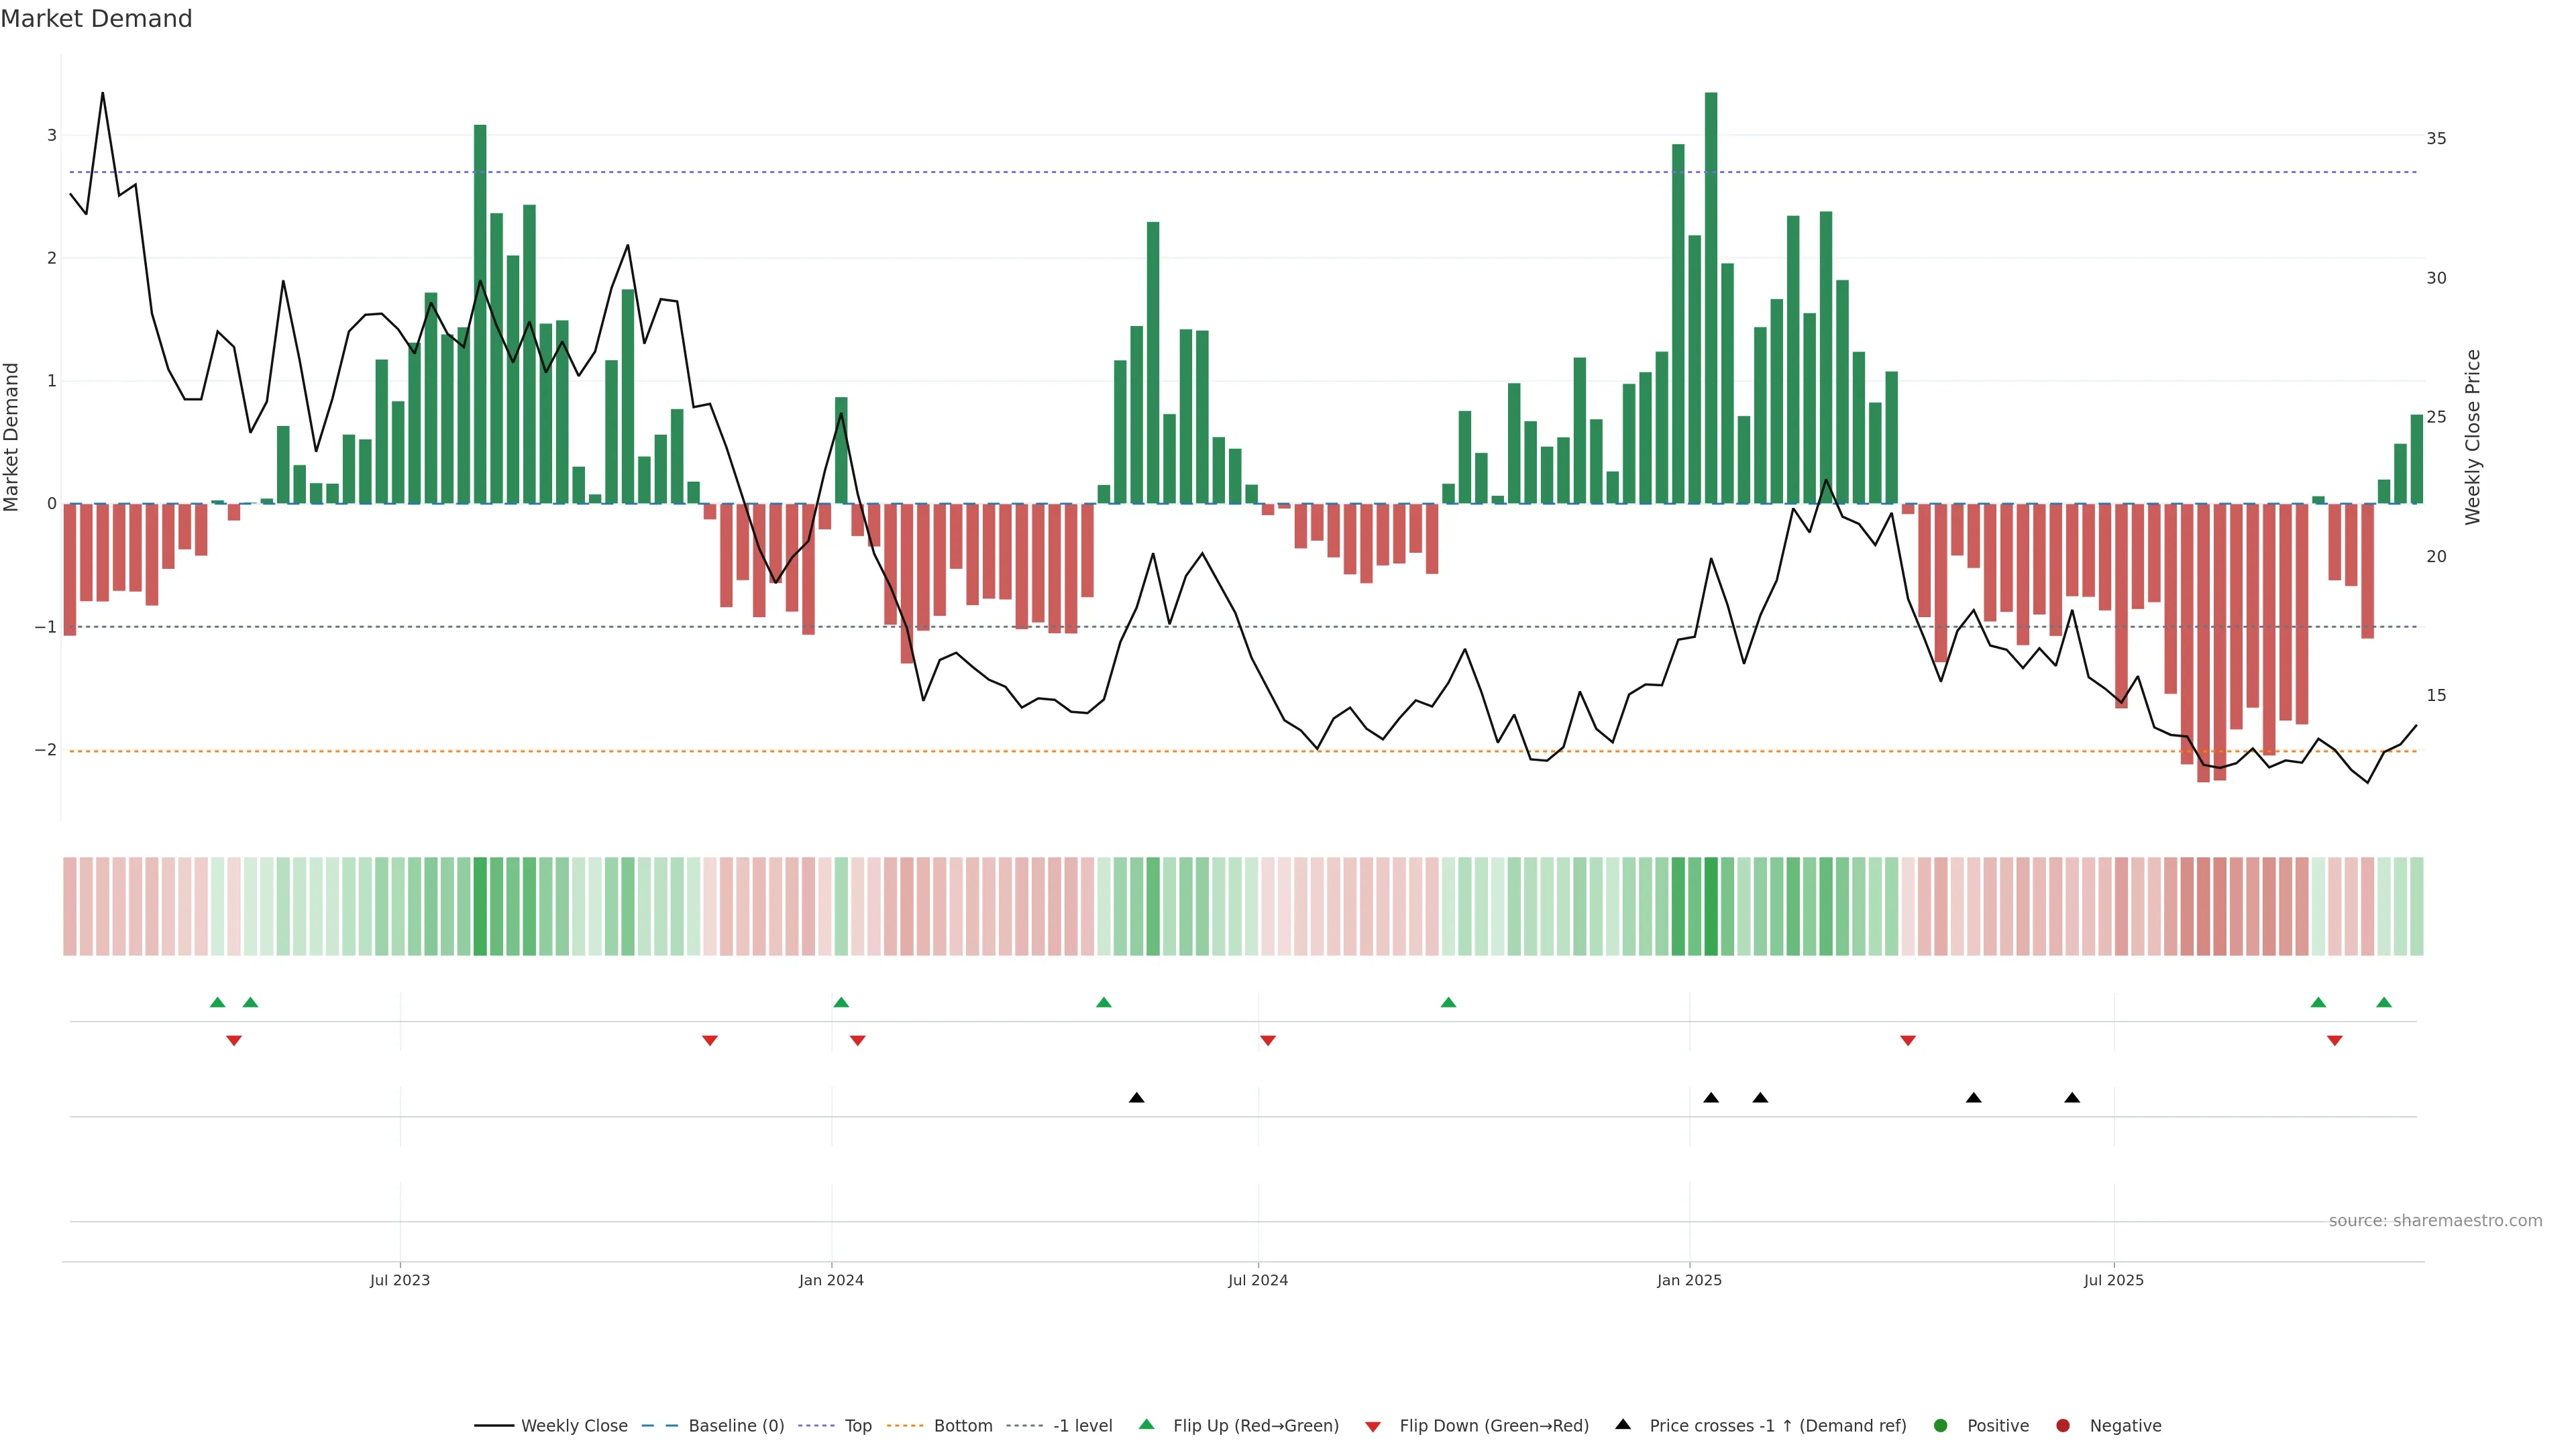
Task: Click the rightmost red flip-down triangle marker
Action: point(2334,1041)
